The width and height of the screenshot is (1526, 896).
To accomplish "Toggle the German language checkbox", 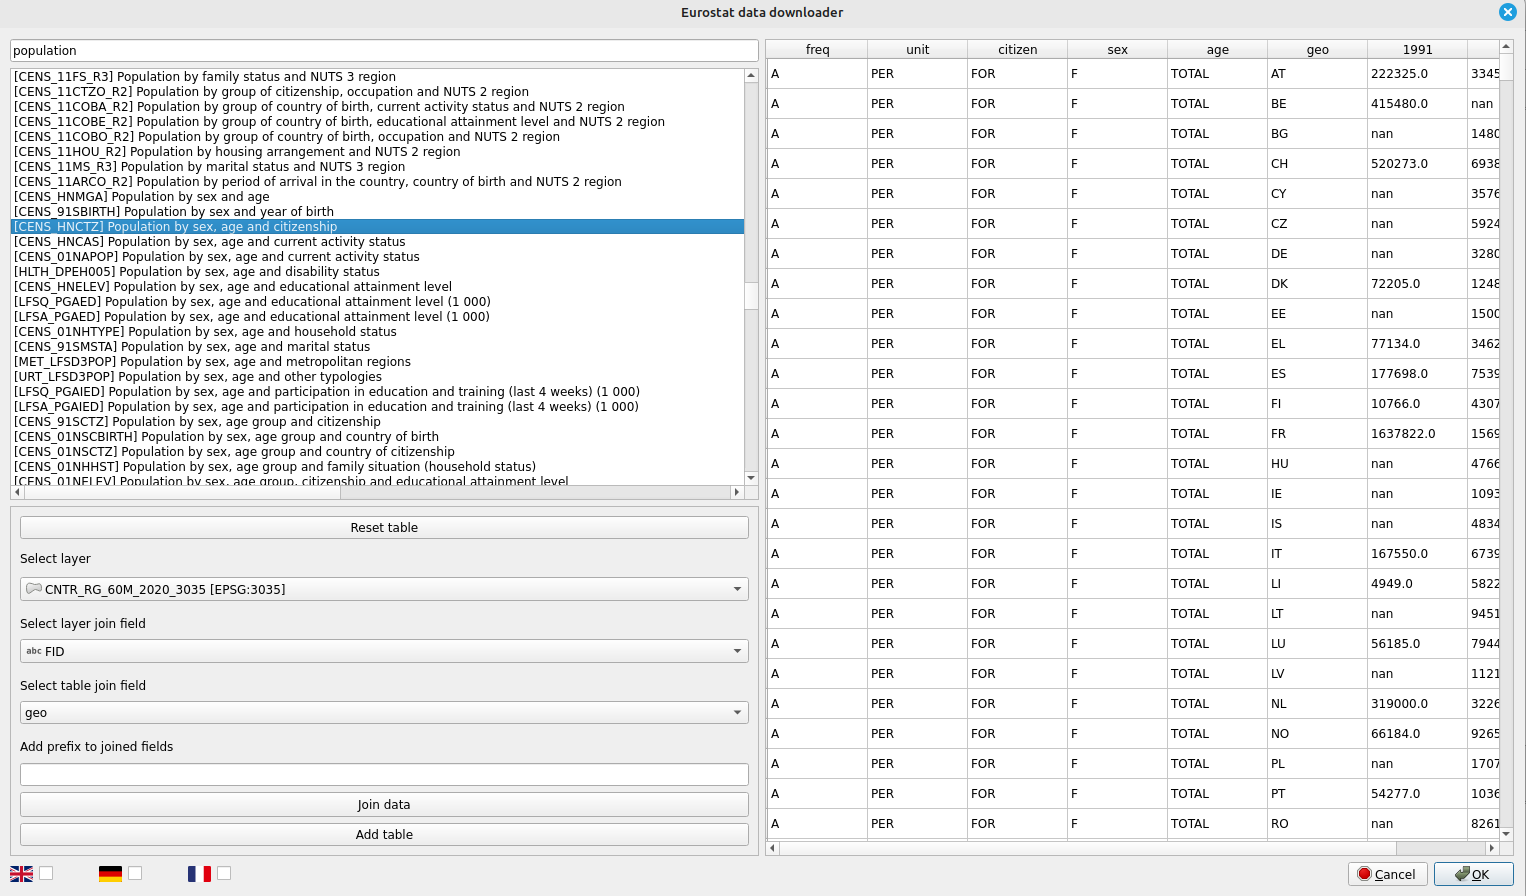I will (x=135, y=873).
